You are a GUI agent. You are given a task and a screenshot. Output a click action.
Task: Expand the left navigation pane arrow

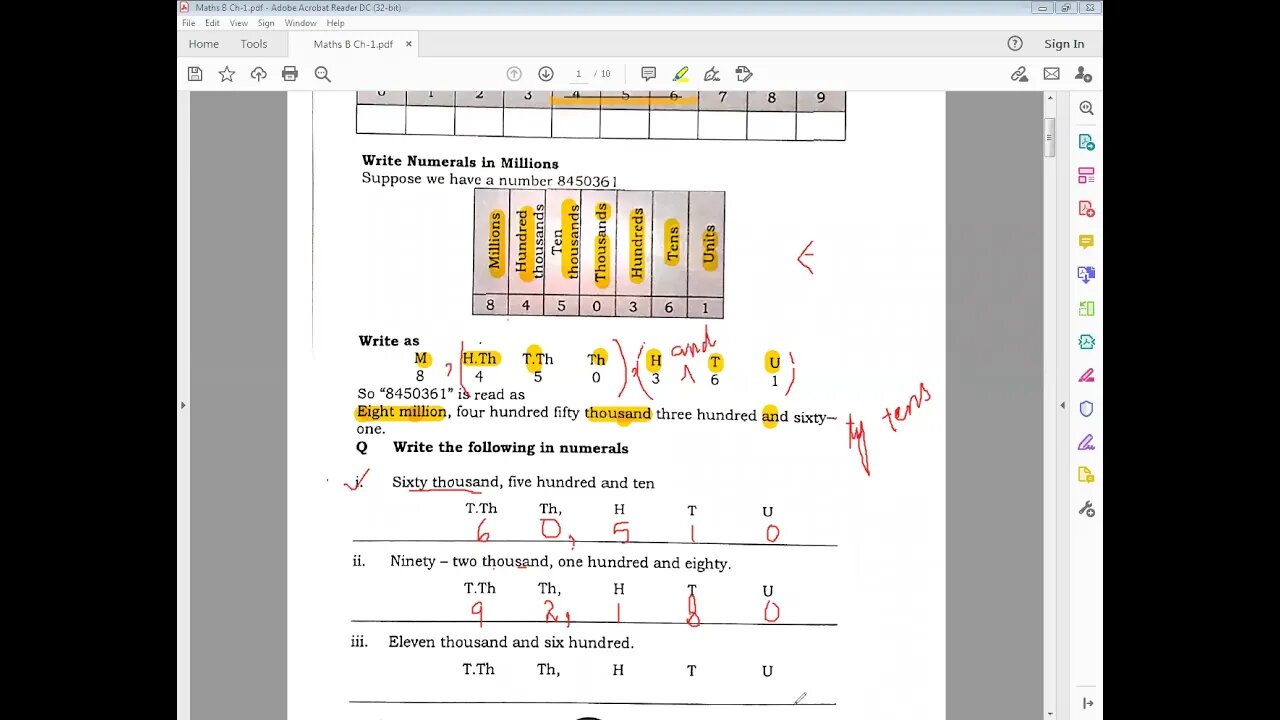click(182, 405)
